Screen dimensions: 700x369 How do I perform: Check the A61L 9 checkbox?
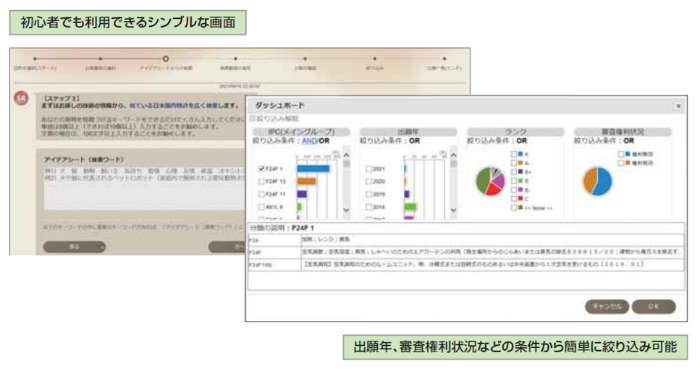pyautogui.click(x=262, y=207)
